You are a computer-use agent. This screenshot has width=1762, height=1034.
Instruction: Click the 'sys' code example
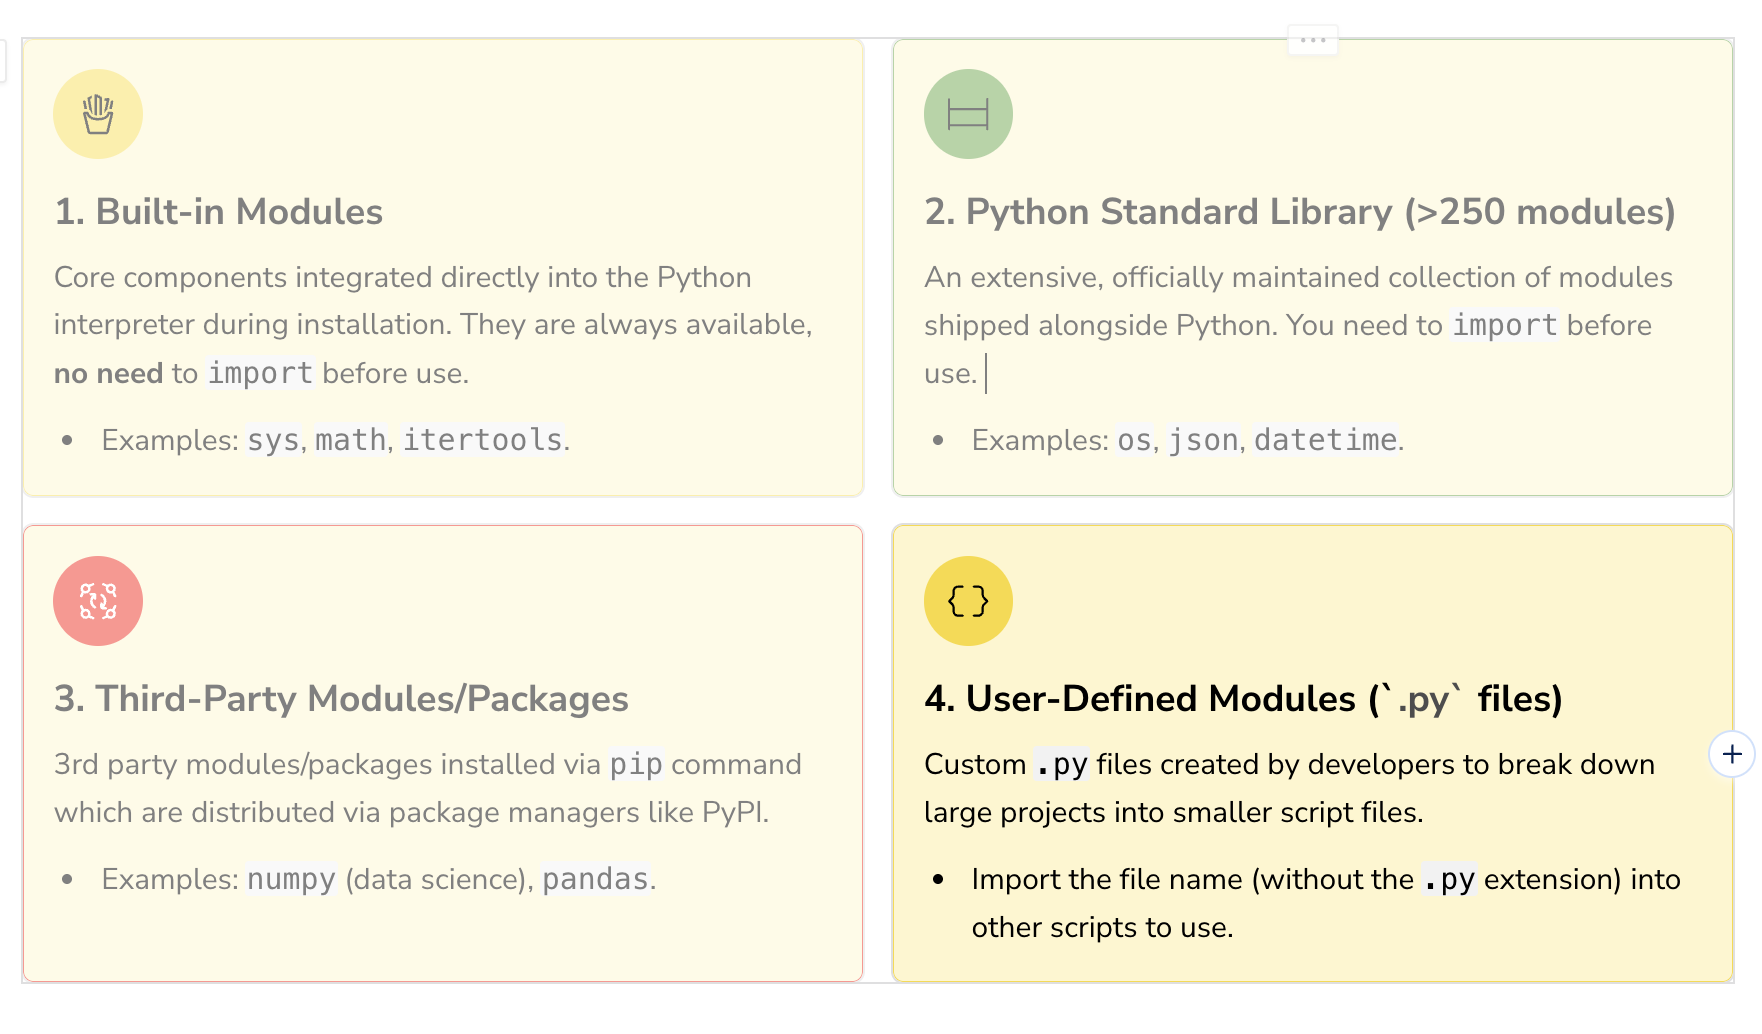[x=273, y=440]
